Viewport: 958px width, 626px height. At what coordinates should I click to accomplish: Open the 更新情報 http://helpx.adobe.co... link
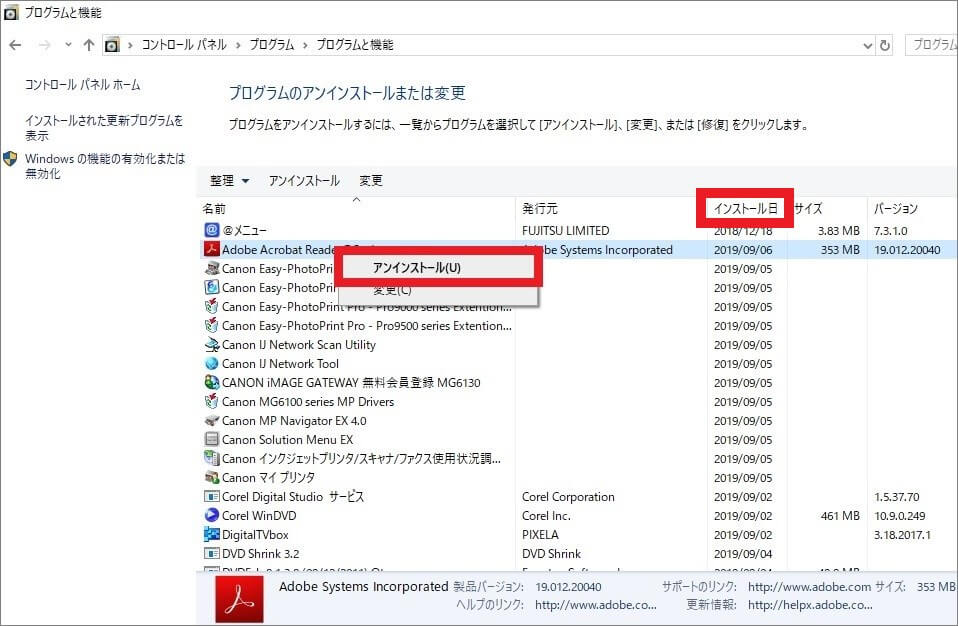[810, 605]
